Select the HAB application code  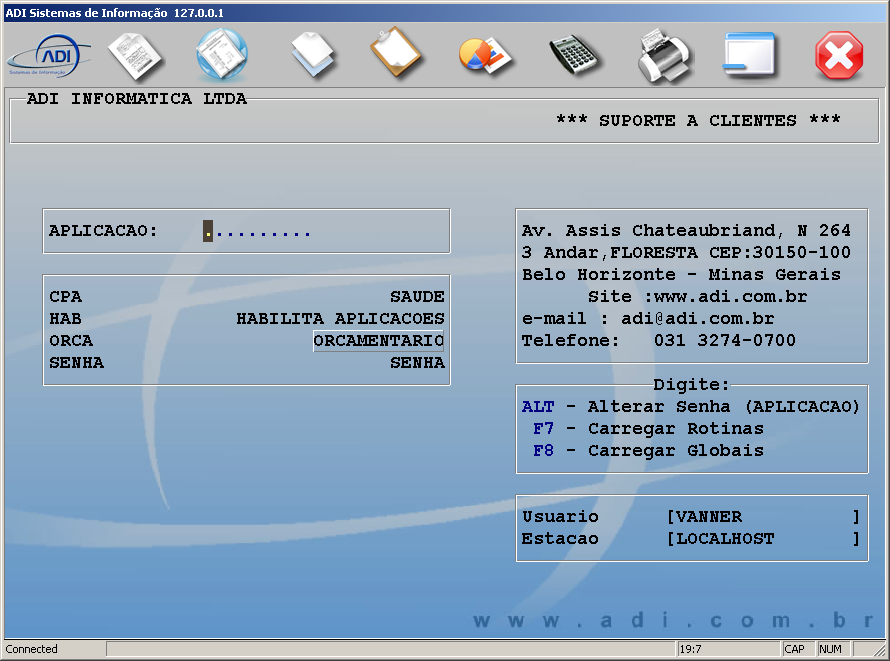[x=65, y=319]
